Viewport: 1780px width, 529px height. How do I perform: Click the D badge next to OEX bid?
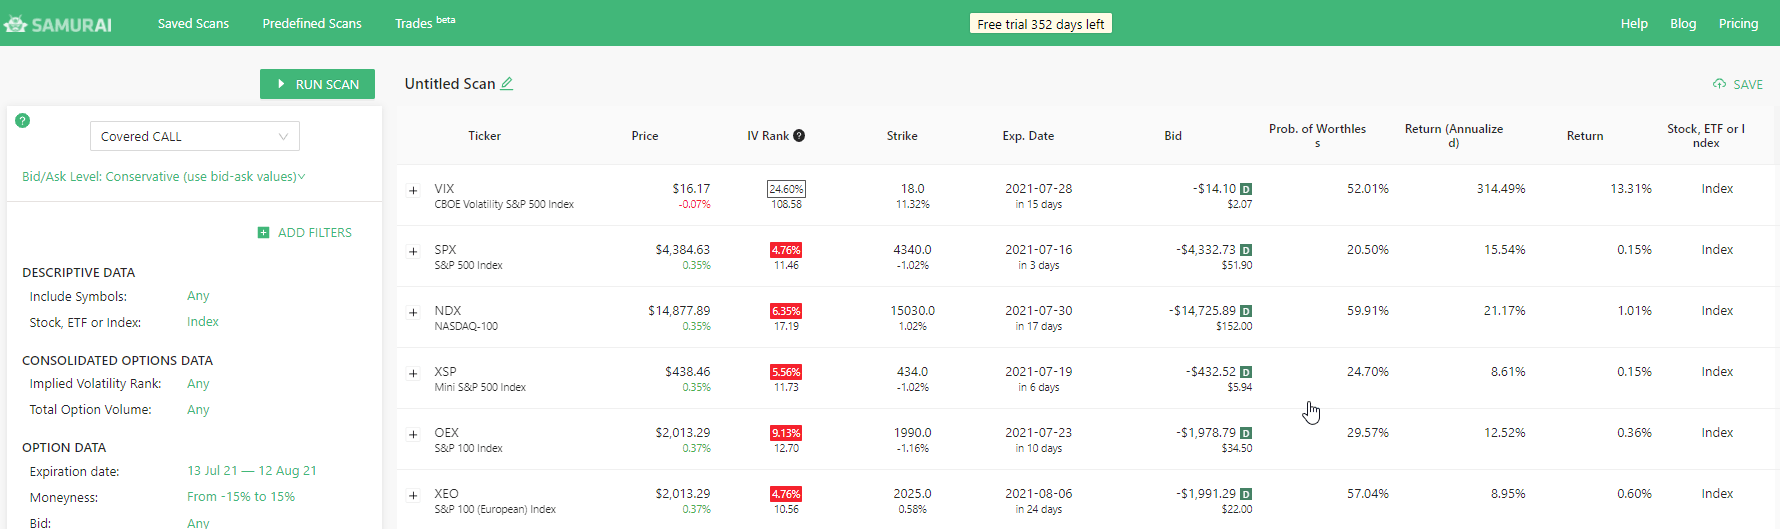pyautogui.click(x=1246, y=433)
